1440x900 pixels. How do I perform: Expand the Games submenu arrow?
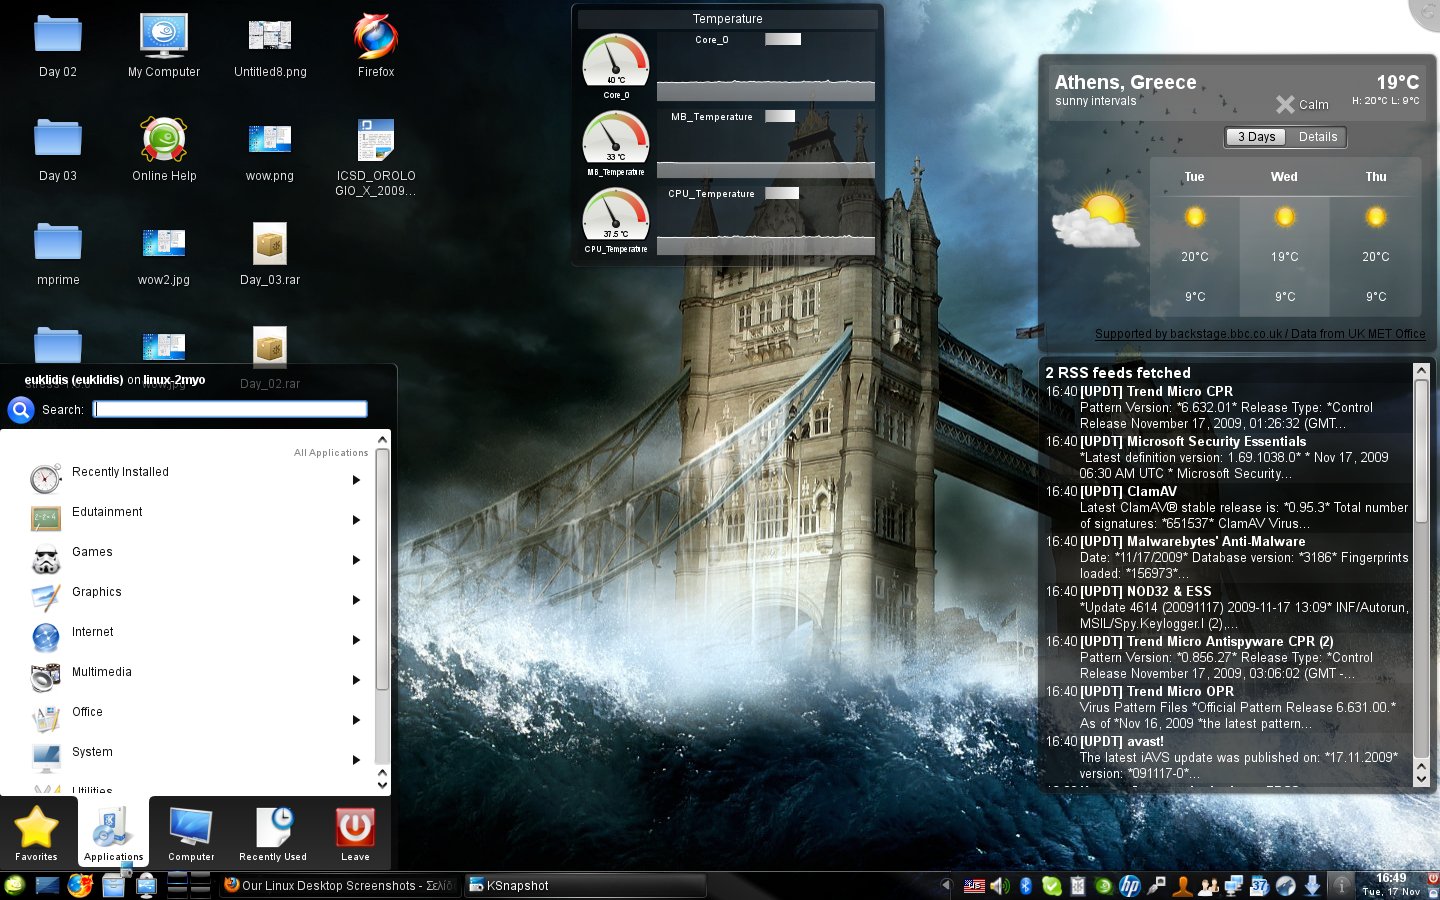(x=356, y=560)
